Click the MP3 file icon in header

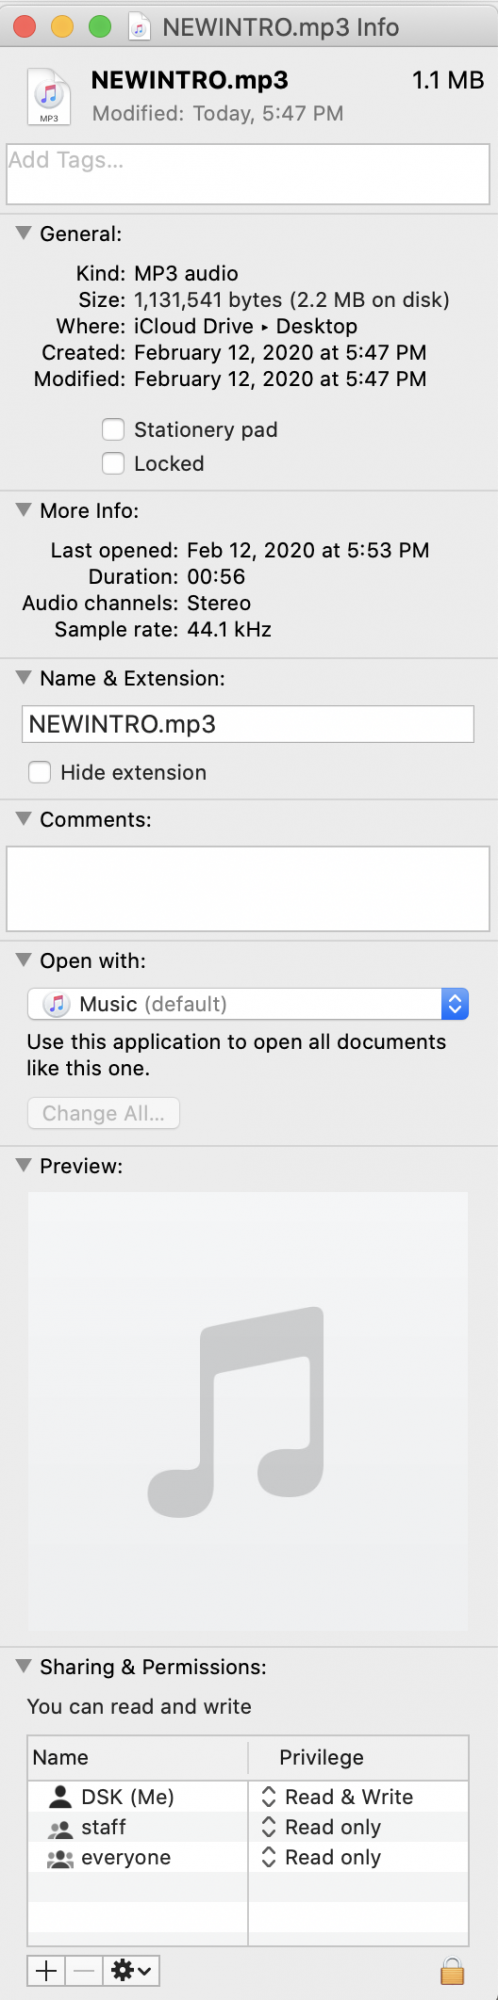coord(49,96)
